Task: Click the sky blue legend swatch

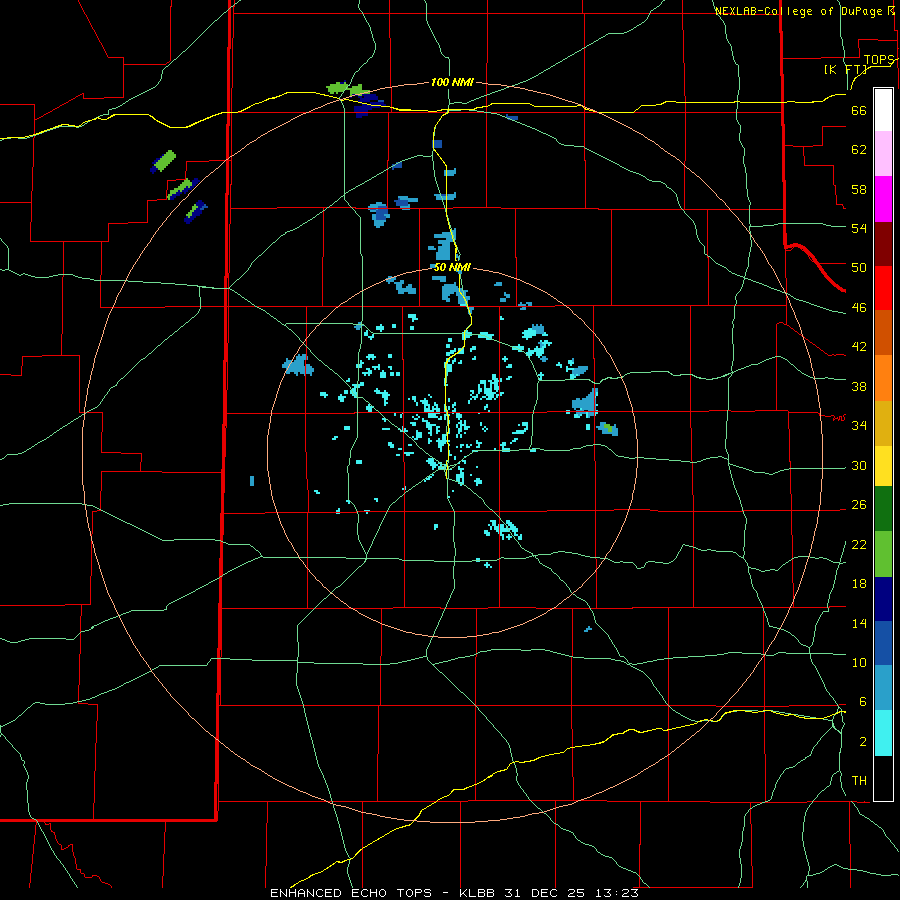Action: click(883, 688)
